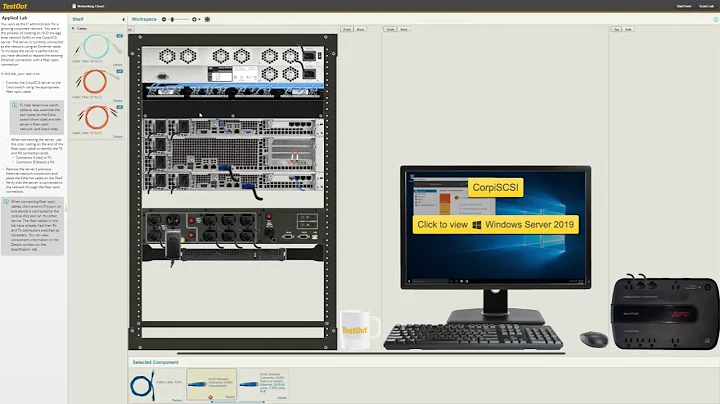Click the black power adapter on the PDU
720x404 pixels.
click(x=173, y=245)
